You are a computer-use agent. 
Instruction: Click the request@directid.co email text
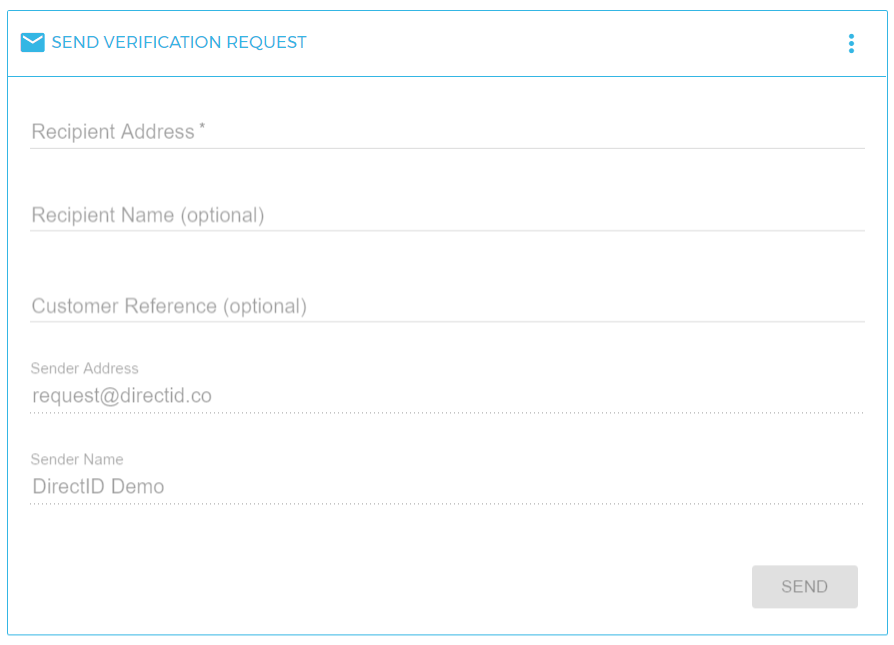[122, 396]
